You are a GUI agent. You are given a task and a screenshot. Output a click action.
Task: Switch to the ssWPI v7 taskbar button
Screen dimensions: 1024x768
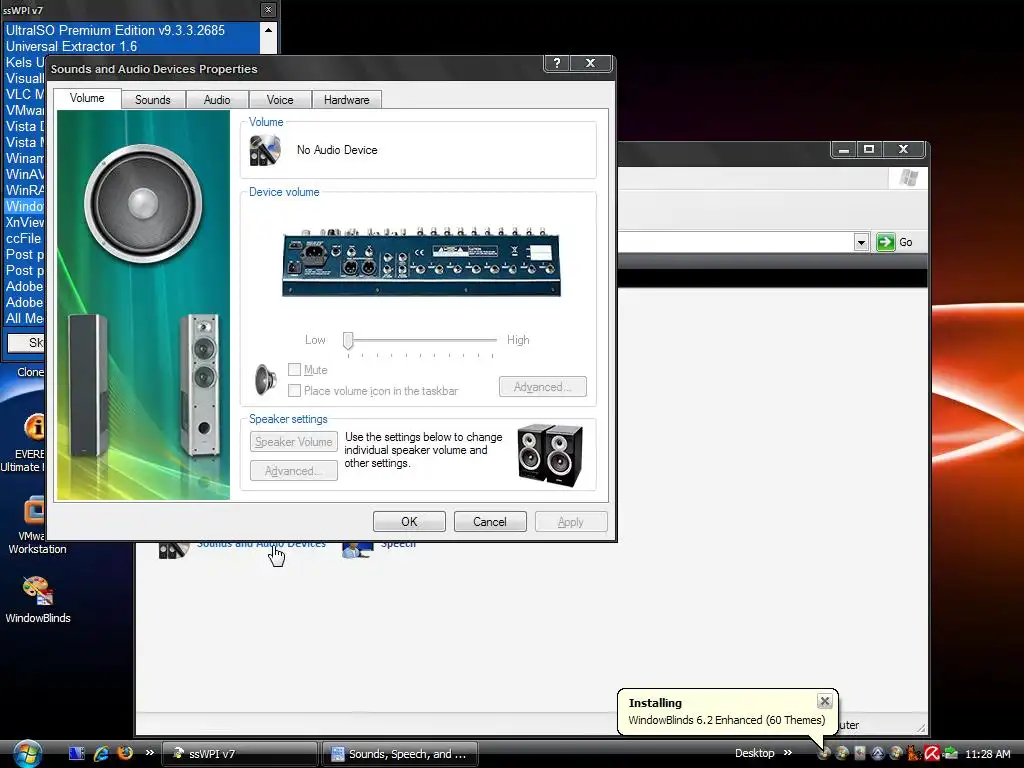click(x=239, y=754)
